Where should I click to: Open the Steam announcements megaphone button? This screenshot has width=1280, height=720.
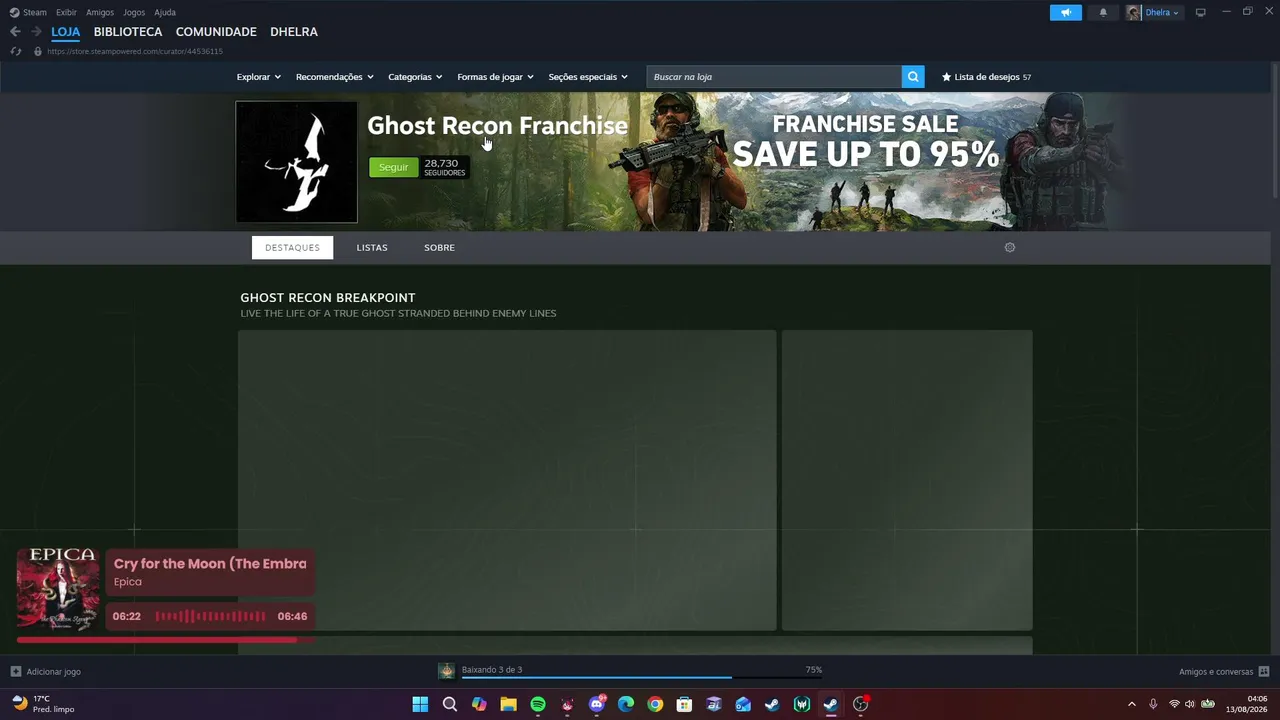pos(1066,13)
